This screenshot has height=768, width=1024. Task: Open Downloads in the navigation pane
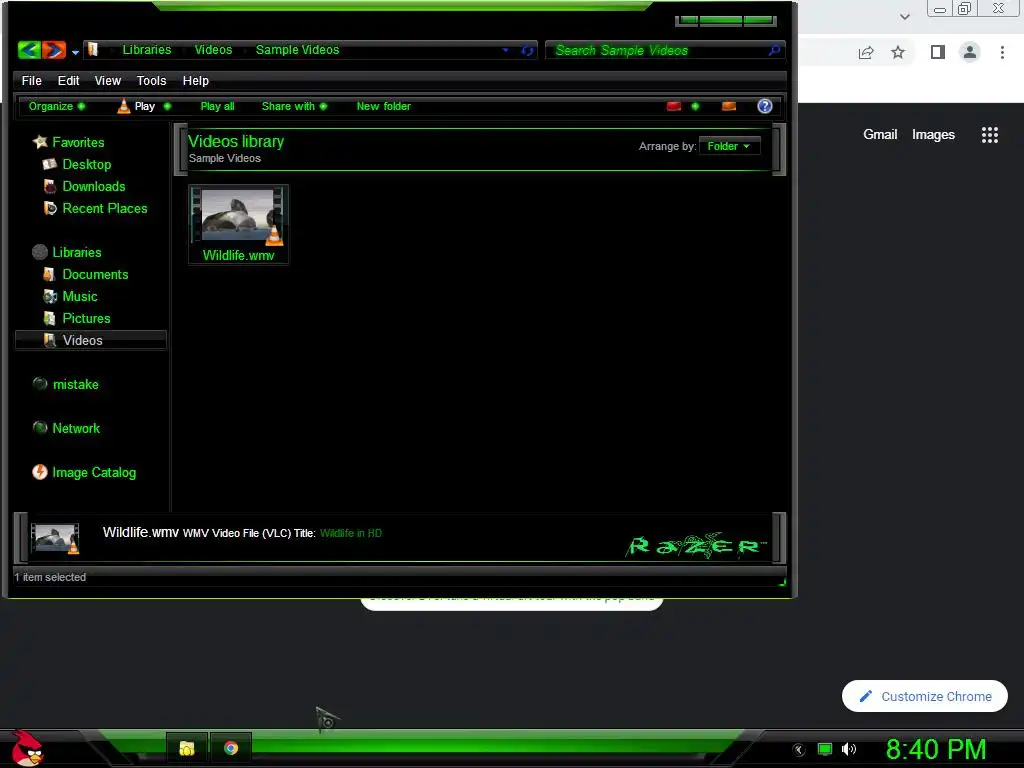pos(94,187)
